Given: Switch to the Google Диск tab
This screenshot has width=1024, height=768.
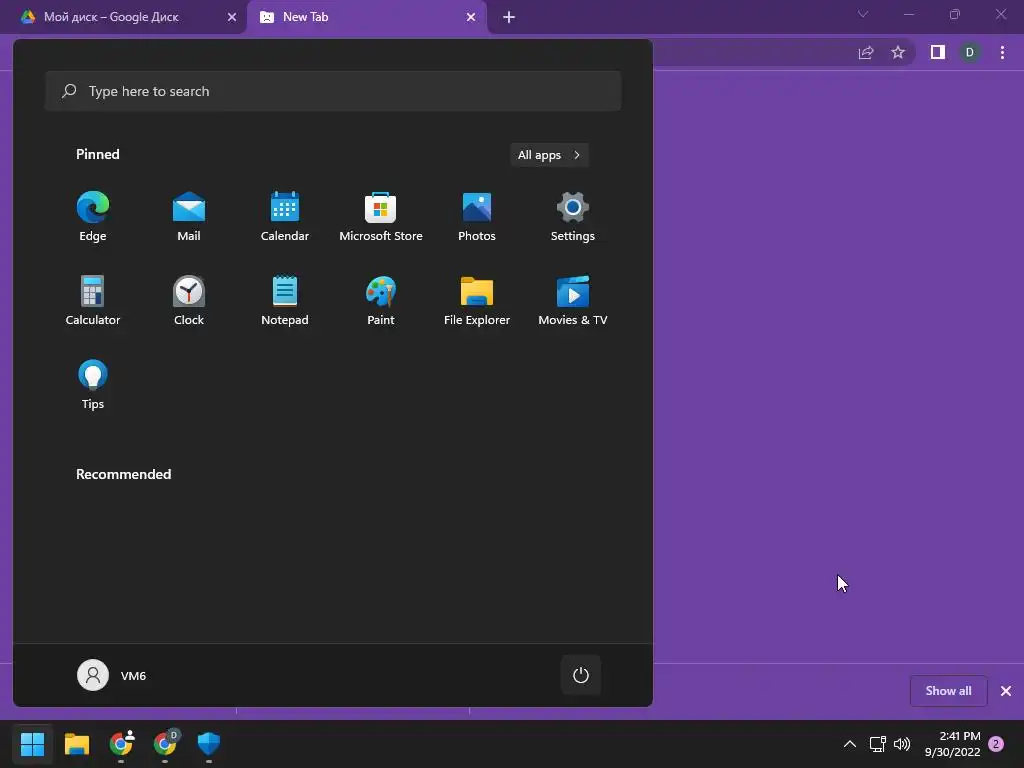Looking at the screenshot, I should tap(111, 17).
